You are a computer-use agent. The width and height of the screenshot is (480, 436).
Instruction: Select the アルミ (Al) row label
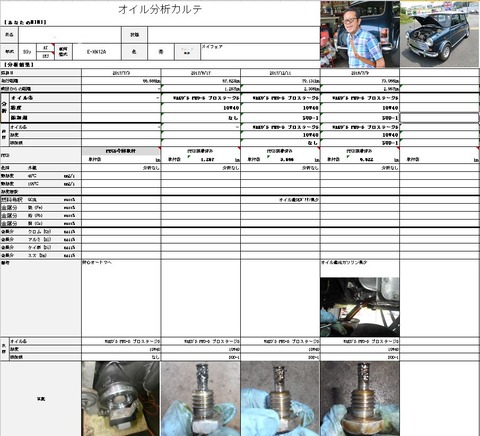click(x=40, y=240)
